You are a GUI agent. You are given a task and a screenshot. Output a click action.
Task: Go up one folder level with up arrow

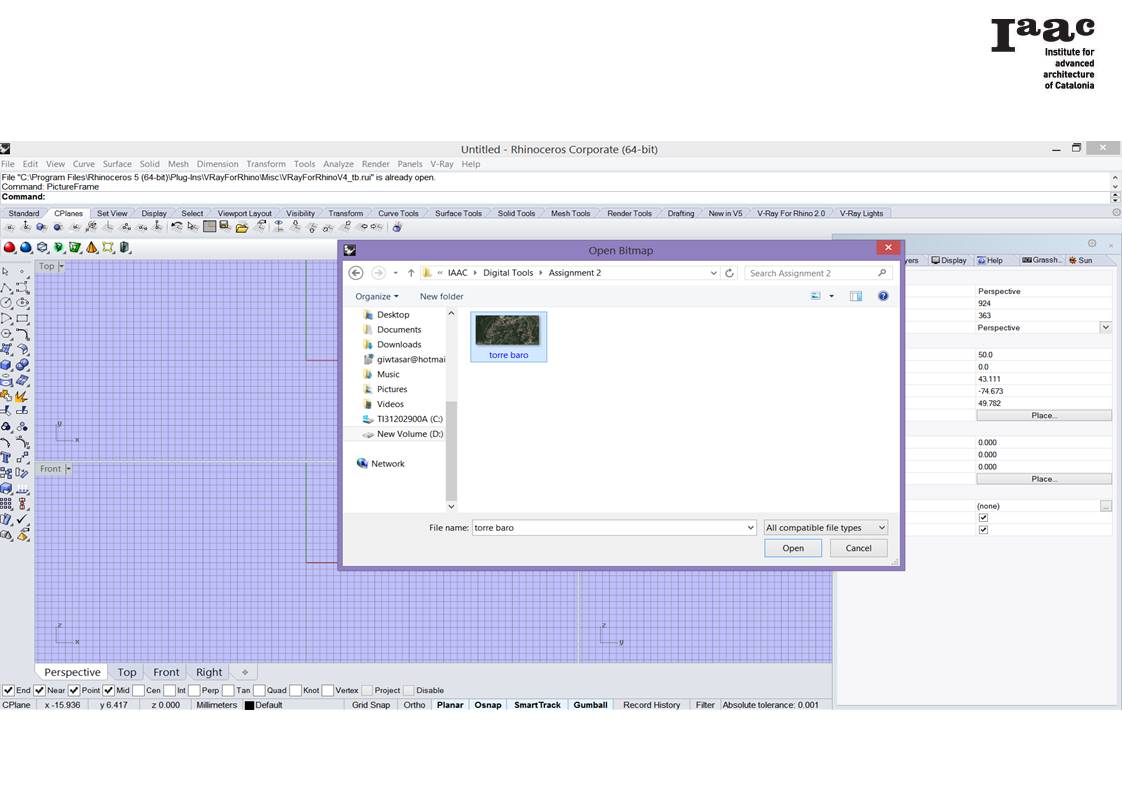coord(411,273)
